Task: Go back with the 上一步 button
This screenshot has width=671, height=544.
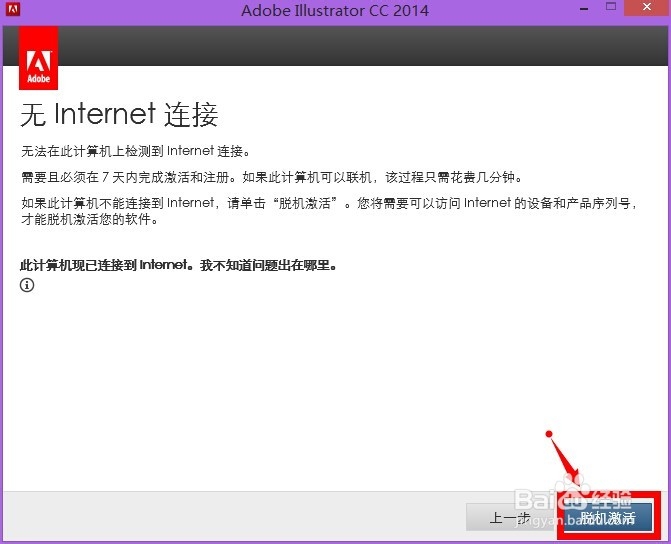Action: tap(511, 517)
